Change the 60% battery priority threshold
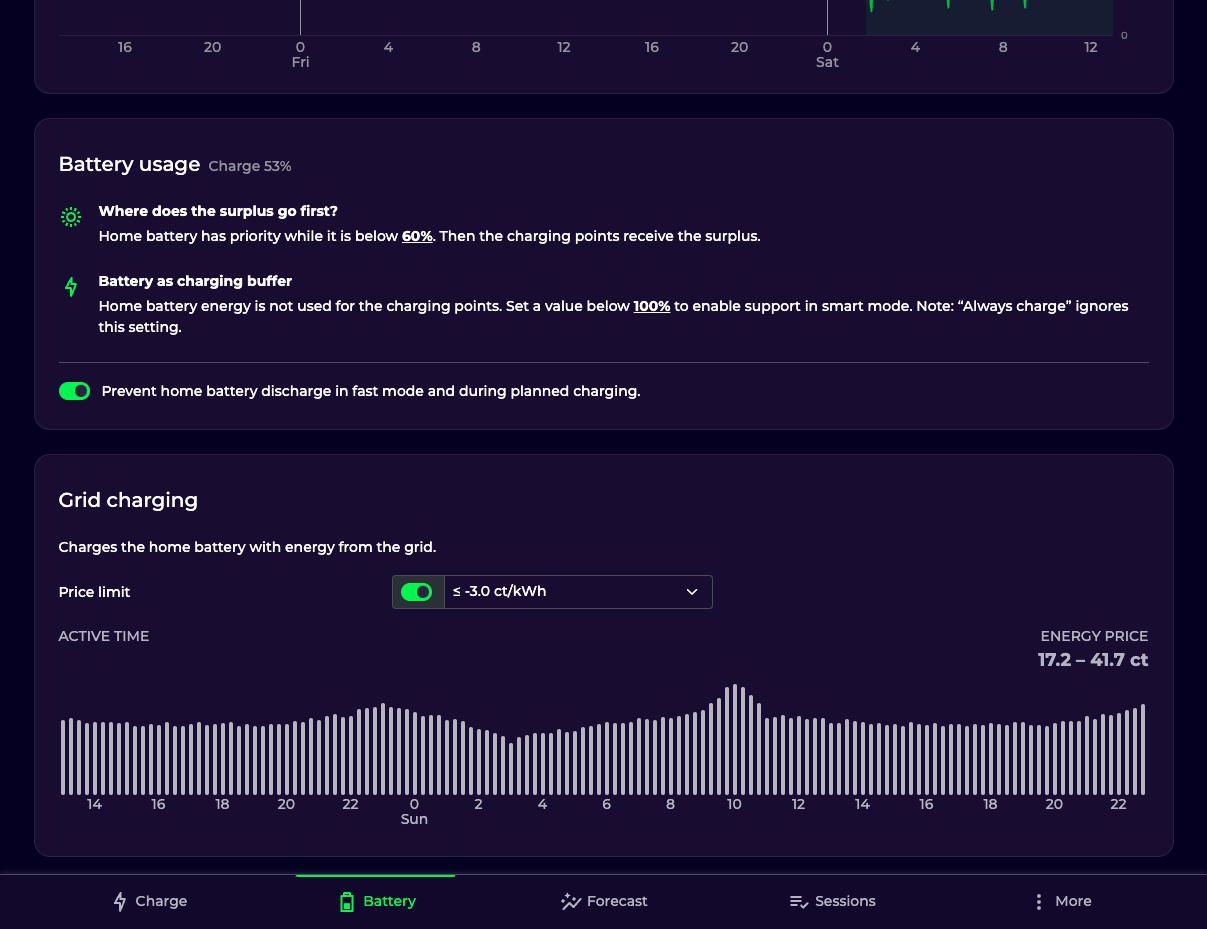1207x929 pixels. (417, 236)
